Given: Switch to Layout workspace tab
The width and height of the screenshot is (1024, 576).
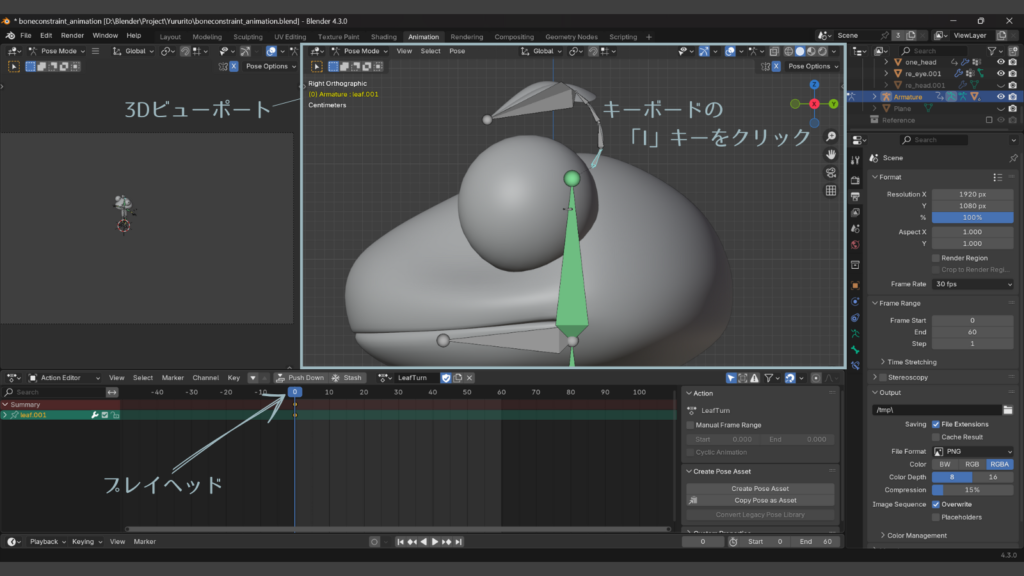Looking at the screenshot, I should (x=170, y=37).
